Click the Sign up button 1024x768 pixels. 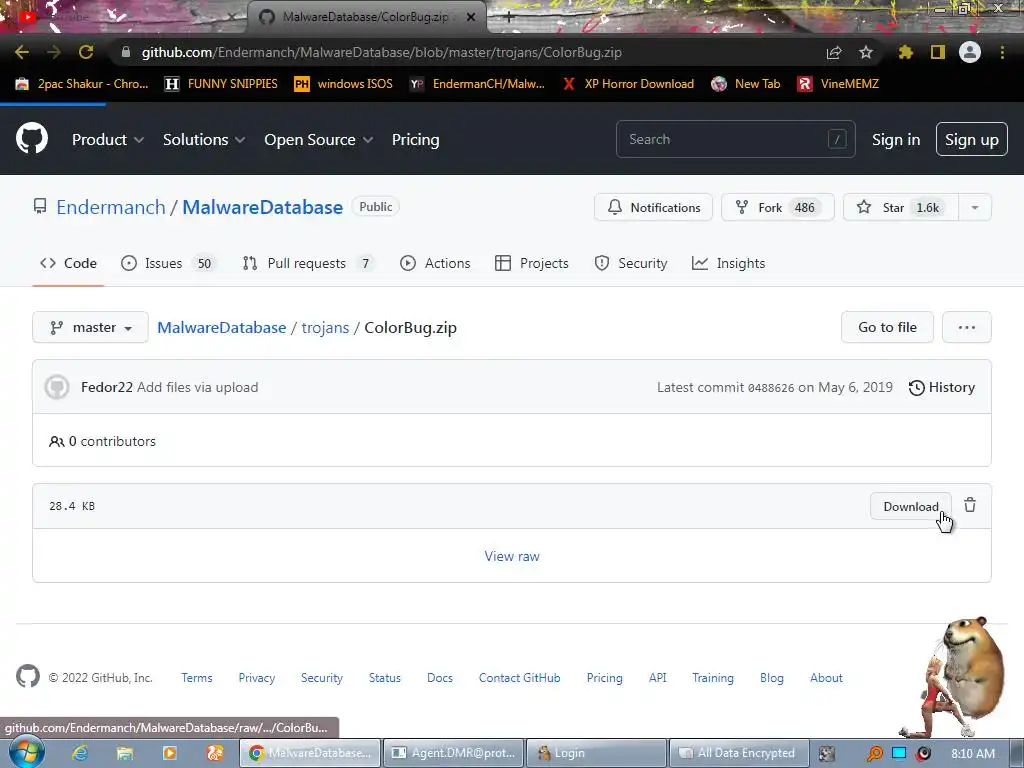tap(971, 139)
